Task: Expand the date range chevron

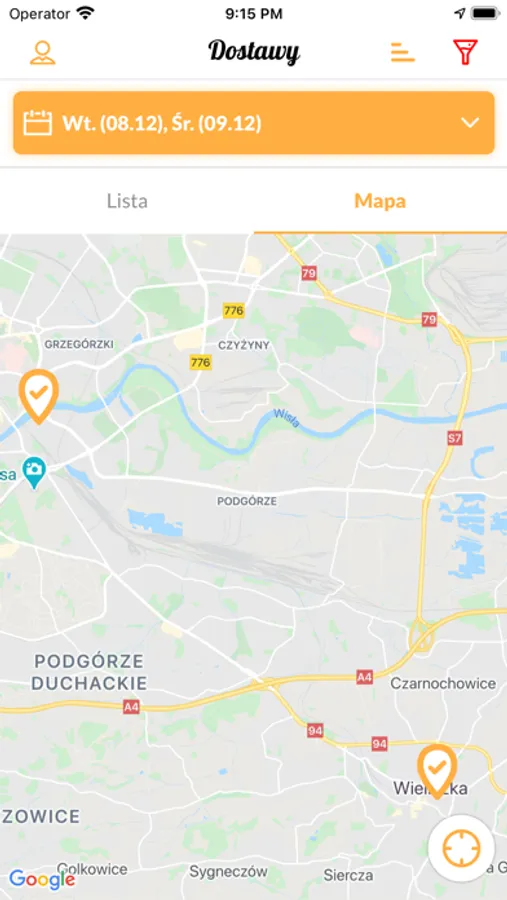Action: pyautogui.click(x=470, y=123)
